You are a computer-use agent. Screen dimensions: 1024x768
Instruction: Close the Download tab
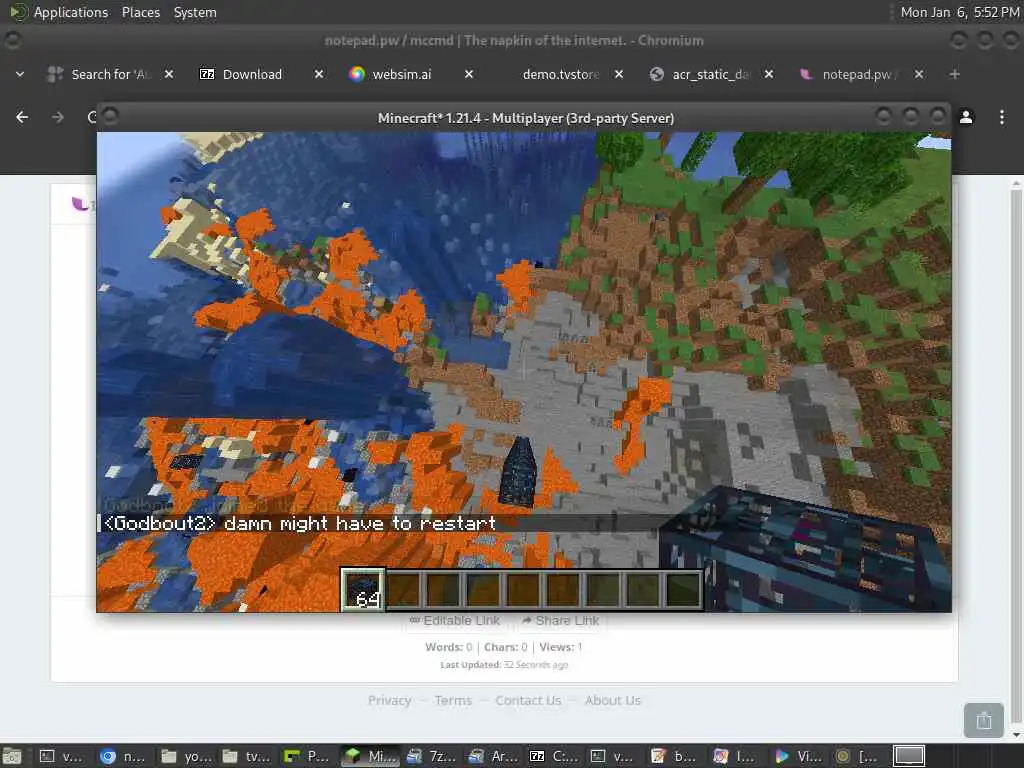(319, 74)
